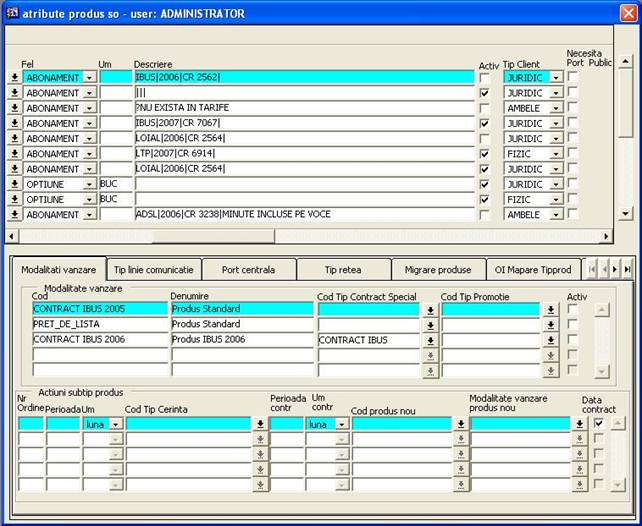Screen dimensions: 642x526
Task: Enable Activ checkbox for IBUS|2006|CR 2562 row
Action: (x=485, y=77)
